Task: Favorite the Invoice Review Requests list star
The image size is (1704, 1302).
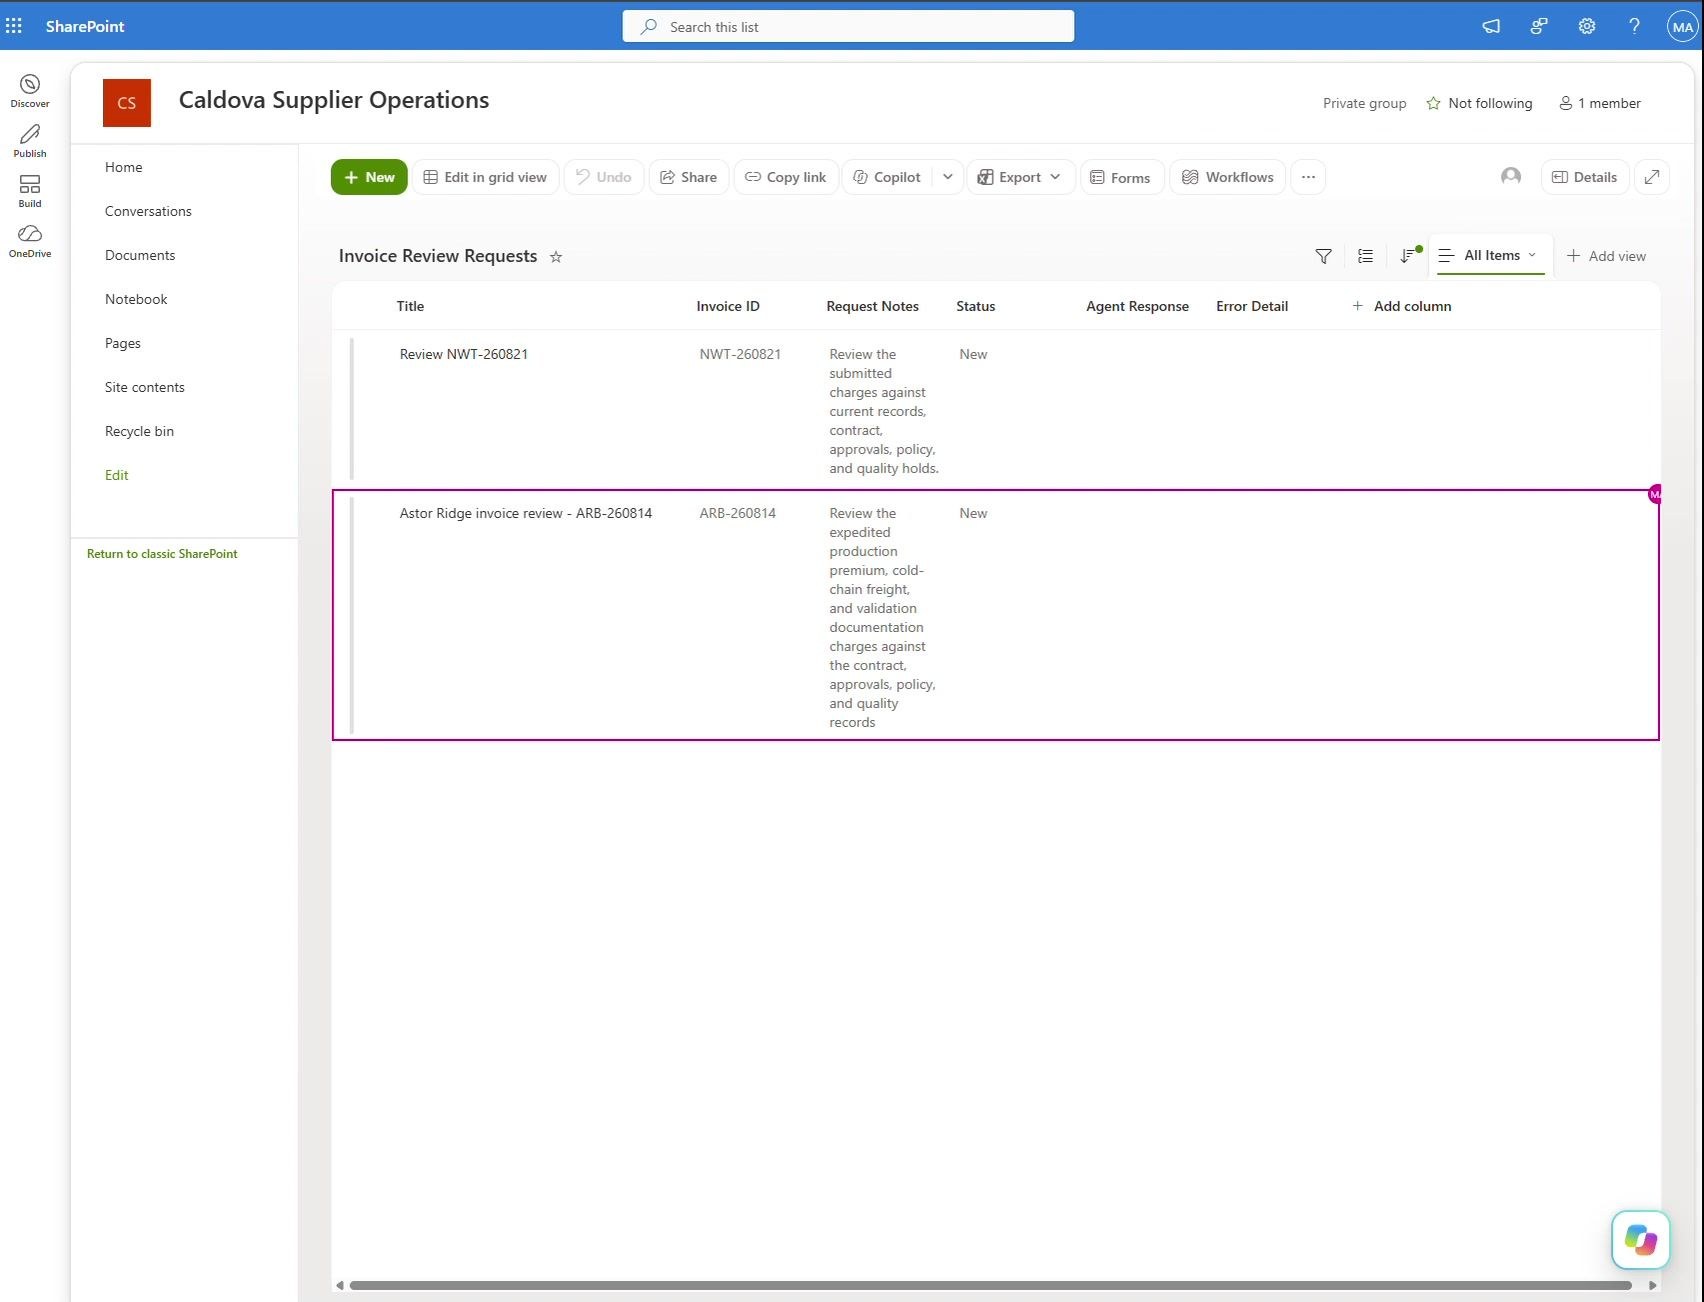Action: pyautogui.click(x=556, y=257)
